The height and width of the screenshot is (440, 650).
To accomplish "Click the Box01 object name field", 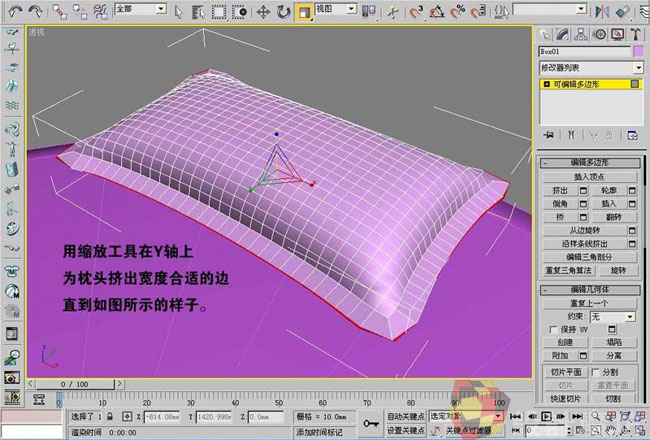I will click(x=585, y=51).
